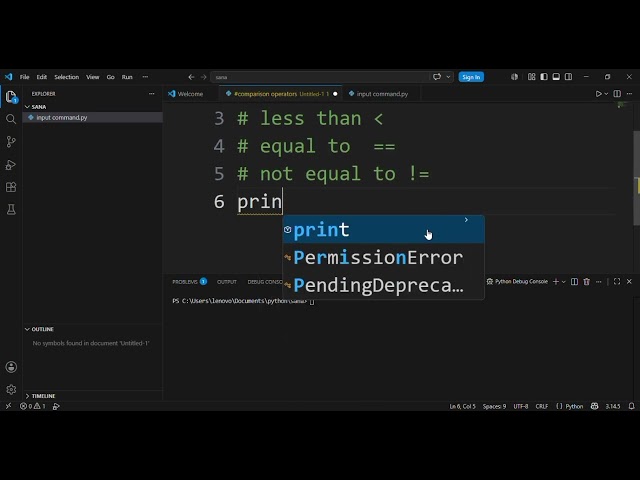Add a new terminal with plus icon
This screenshot has width=640, height=480.
(556, 282)
